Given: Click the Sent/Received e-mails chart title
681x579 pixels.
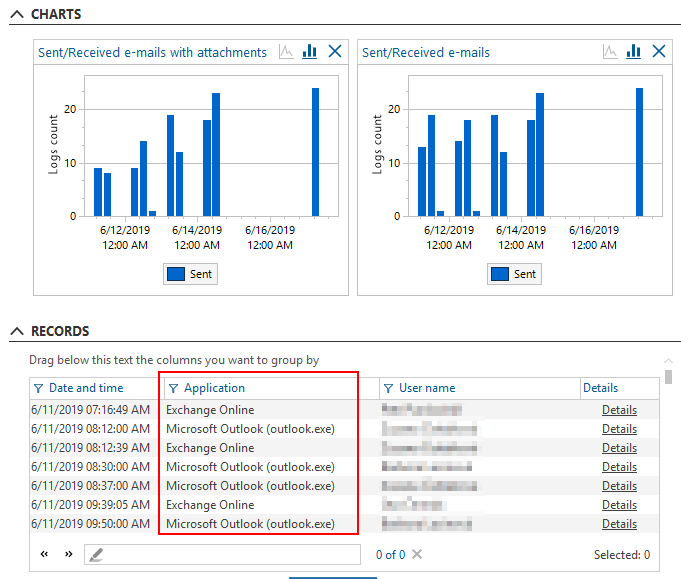Looking at the screenshot, I should [x=426, y=53].
